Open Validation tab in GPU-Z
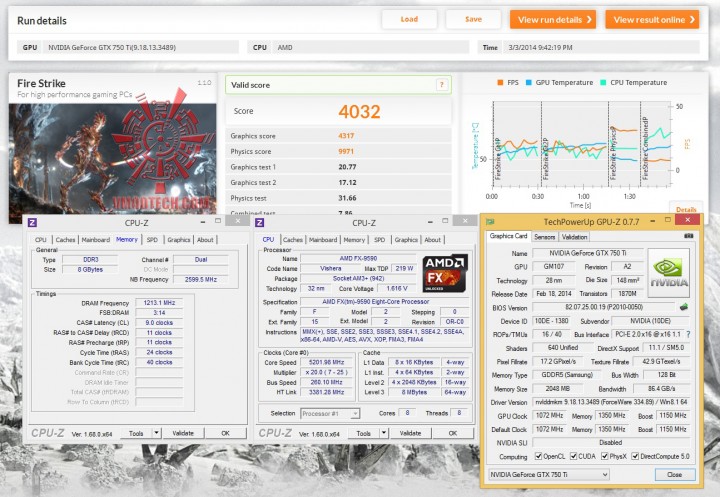720x497 pixels. point(574,237)
